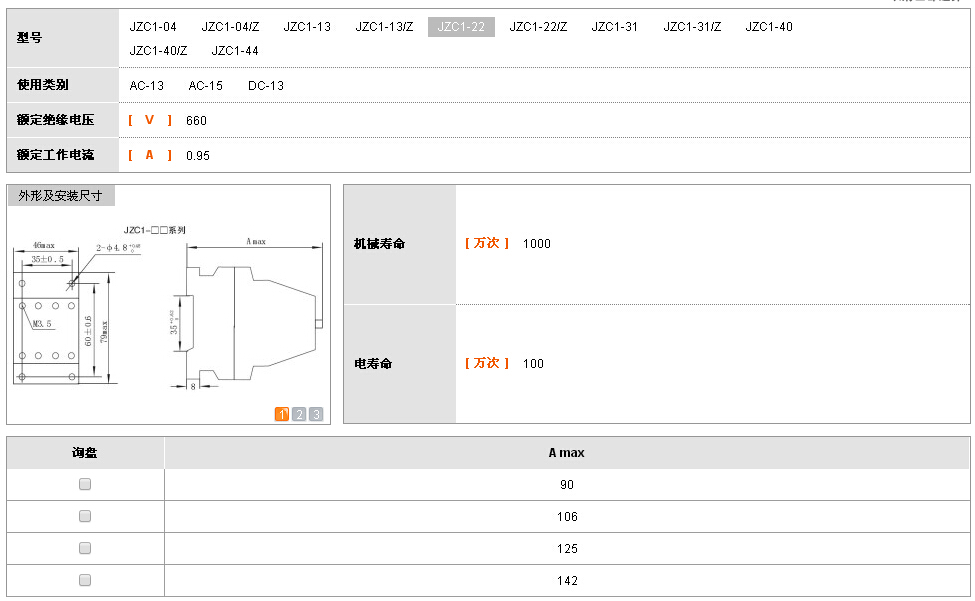Click highlighted model JZC1-22

(x=461, y=27)
